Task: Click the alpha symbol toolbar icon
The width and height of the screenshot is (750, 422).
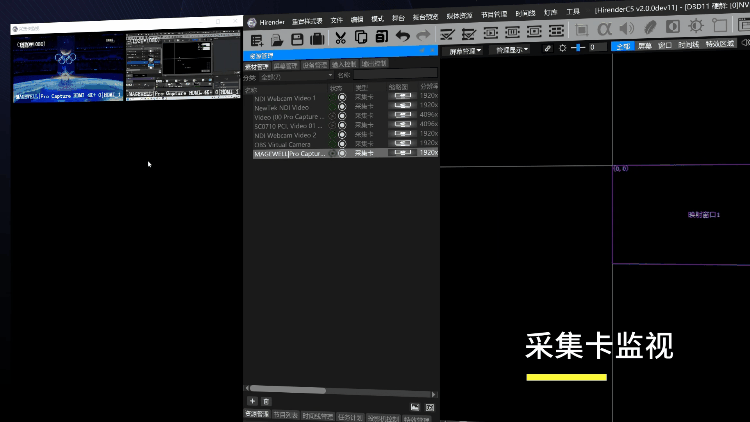Action: [x=605, y=30]
